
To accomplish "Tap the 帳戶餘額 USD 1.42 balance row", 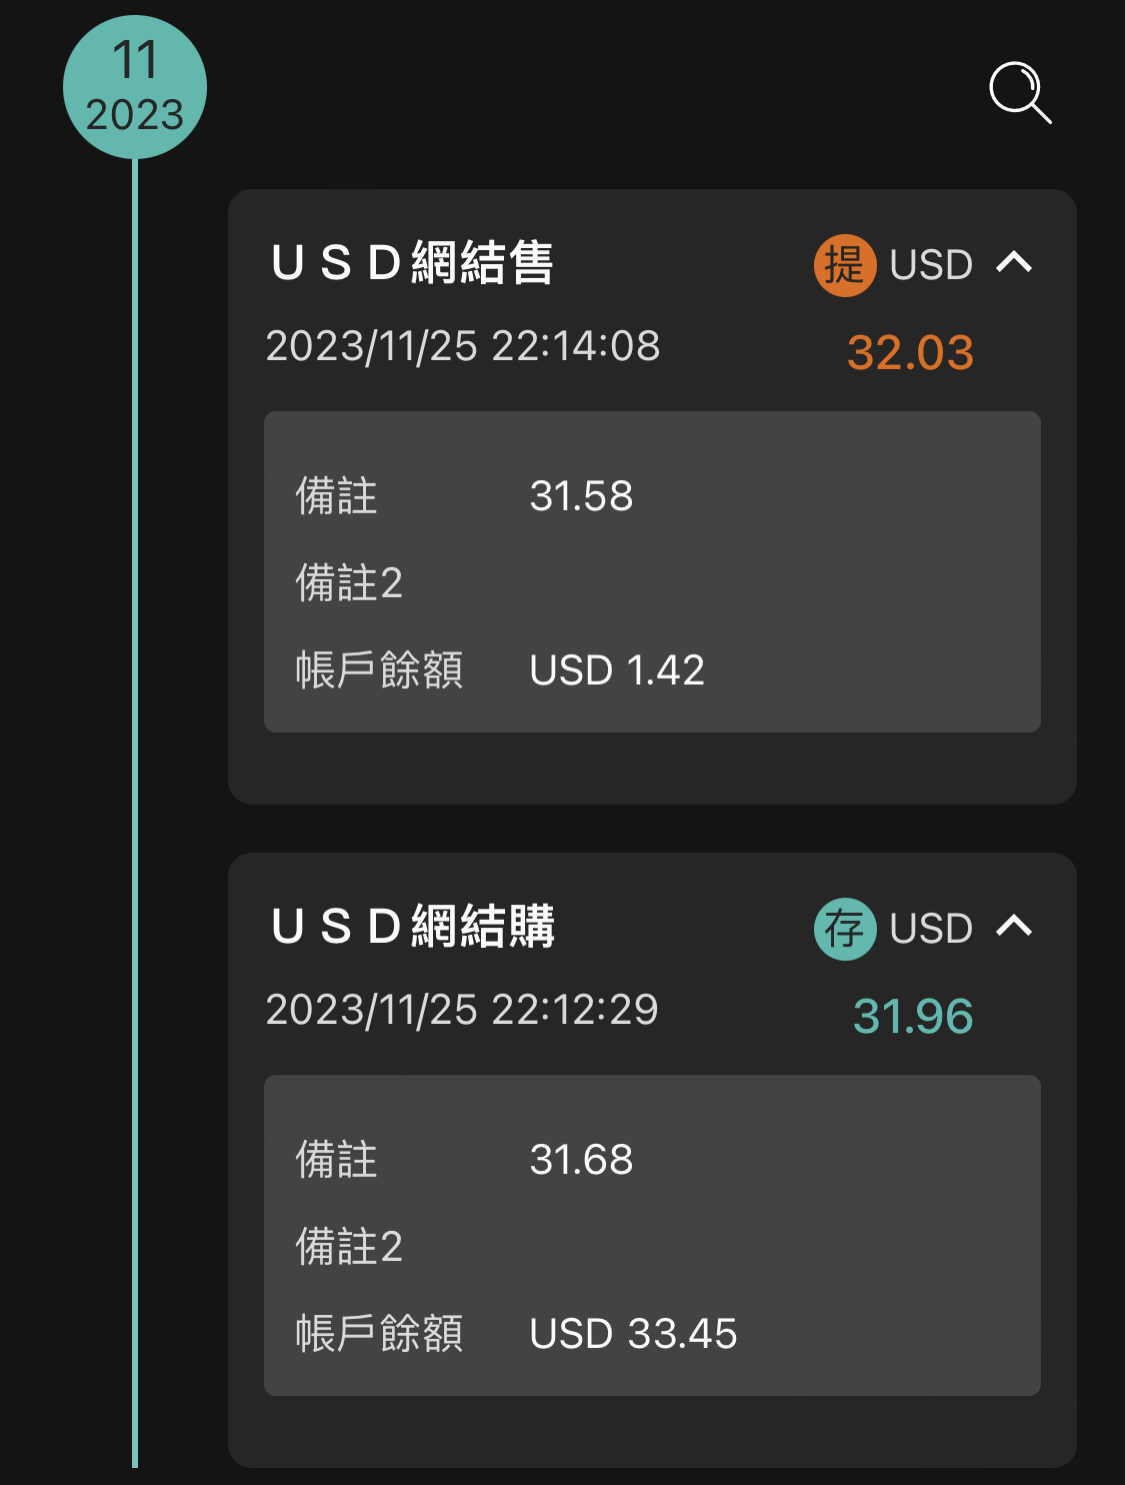I will click(652, 670).
